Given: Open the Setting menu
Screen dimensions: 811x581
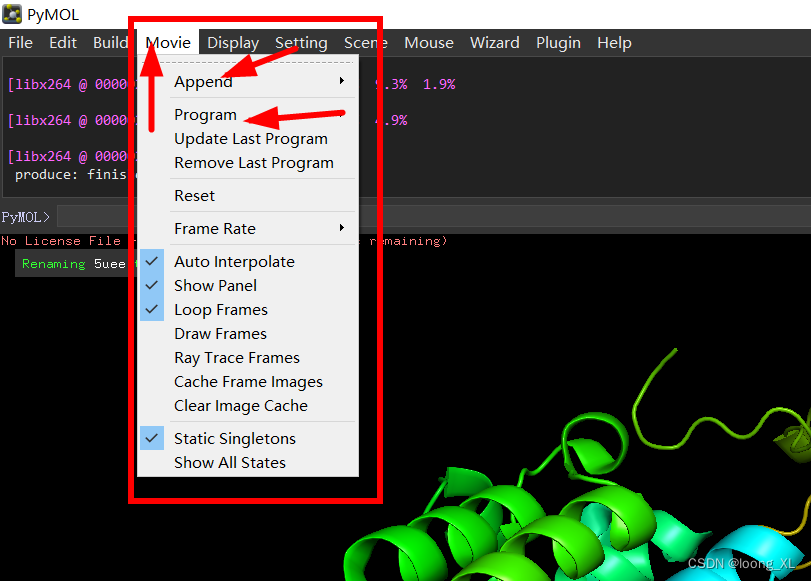Looking at the screenshot, I should (300, 42).
